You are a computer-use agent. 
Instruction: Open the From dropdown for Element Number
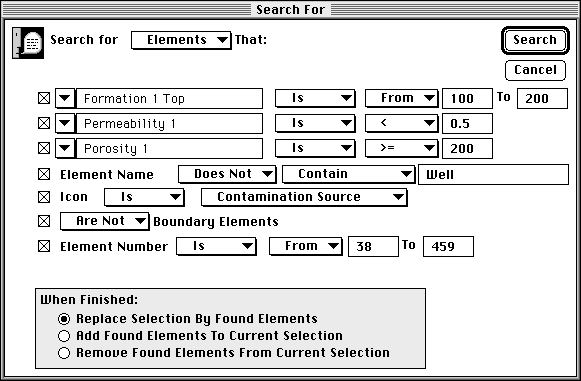(x=306, y=246)
